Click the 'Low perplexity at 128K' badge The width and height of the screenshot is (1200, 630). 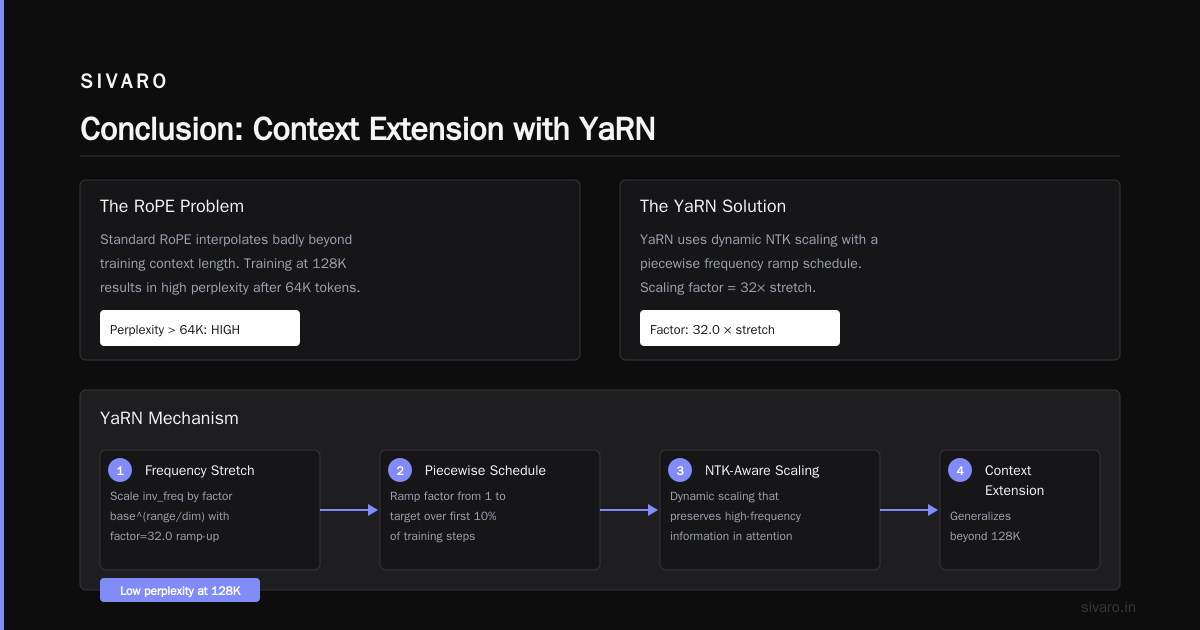click(x=180, y=590)
